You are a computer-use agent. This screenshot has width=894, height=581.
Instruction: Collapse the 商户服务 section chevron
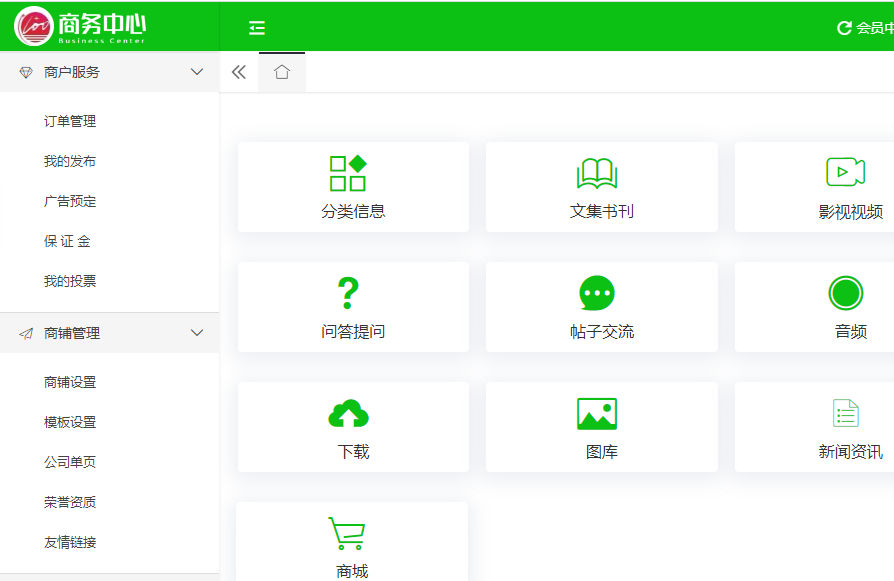198,72
